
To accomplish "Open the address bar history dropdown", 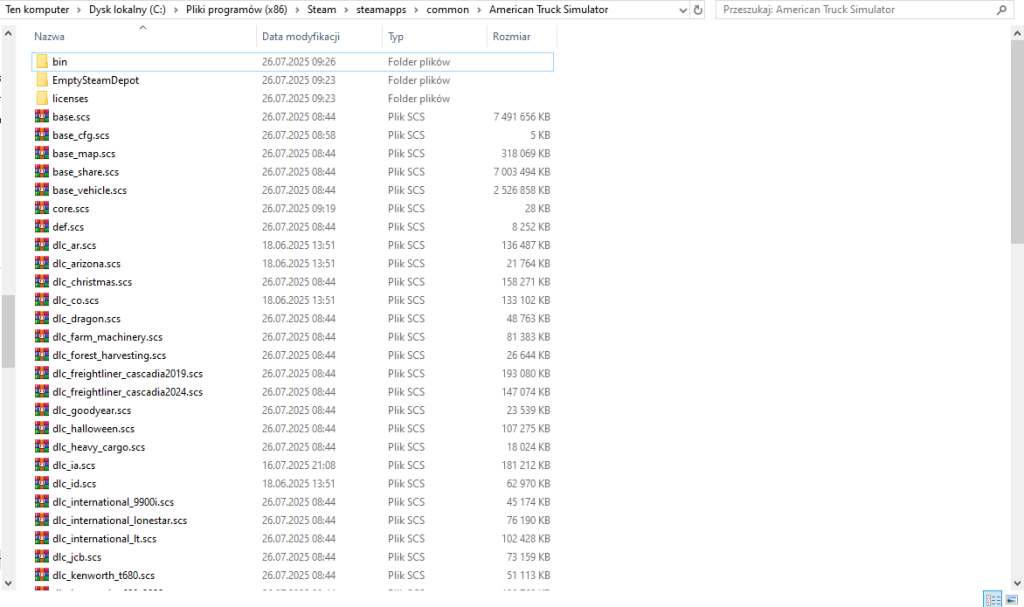I will [682, 10].
